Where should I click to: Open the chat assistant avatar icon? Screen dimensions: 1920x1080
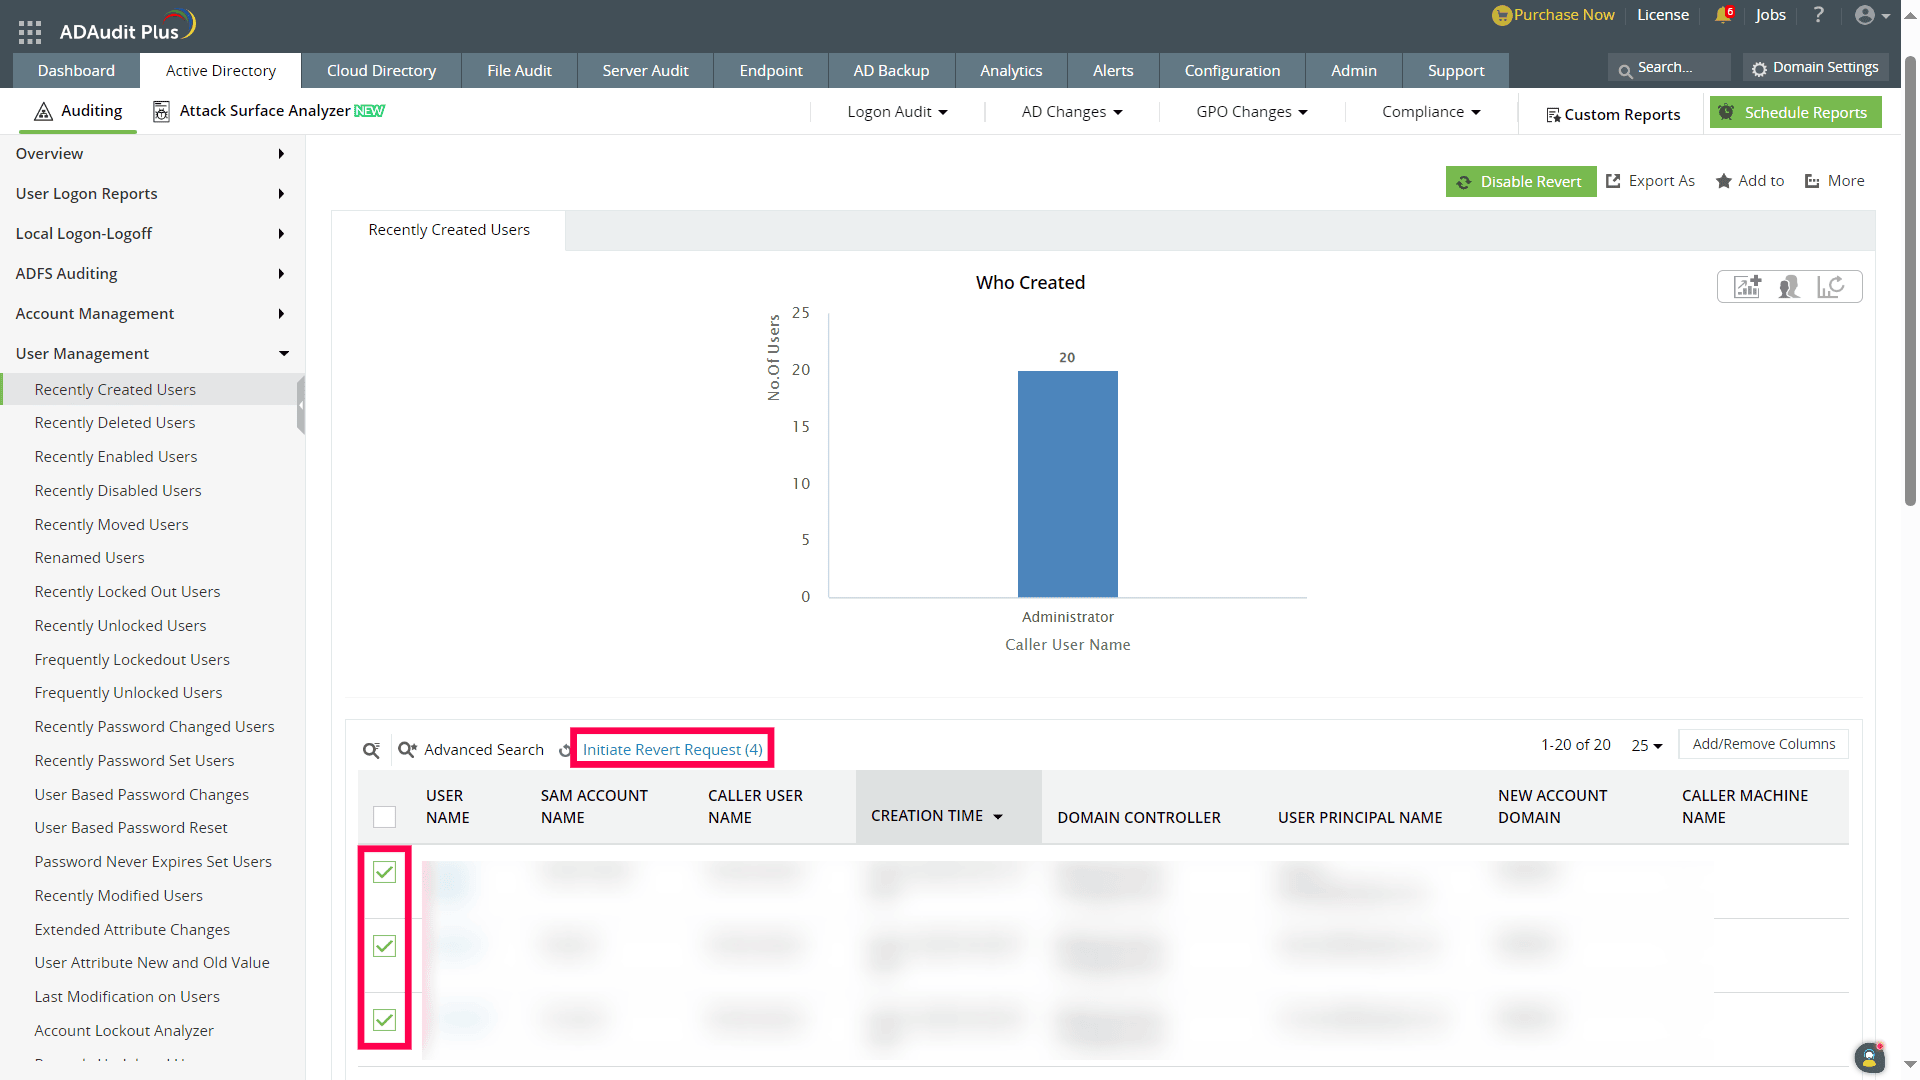(x=1869, y=1057)
